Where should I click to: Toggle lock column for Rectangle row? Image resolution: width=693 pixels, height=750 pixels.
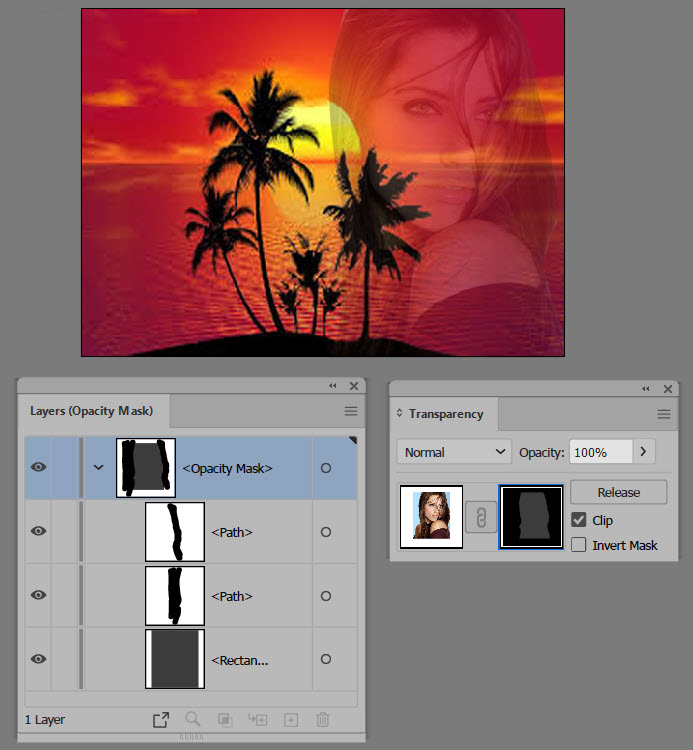pyautogui.click(x=64, y=659)
